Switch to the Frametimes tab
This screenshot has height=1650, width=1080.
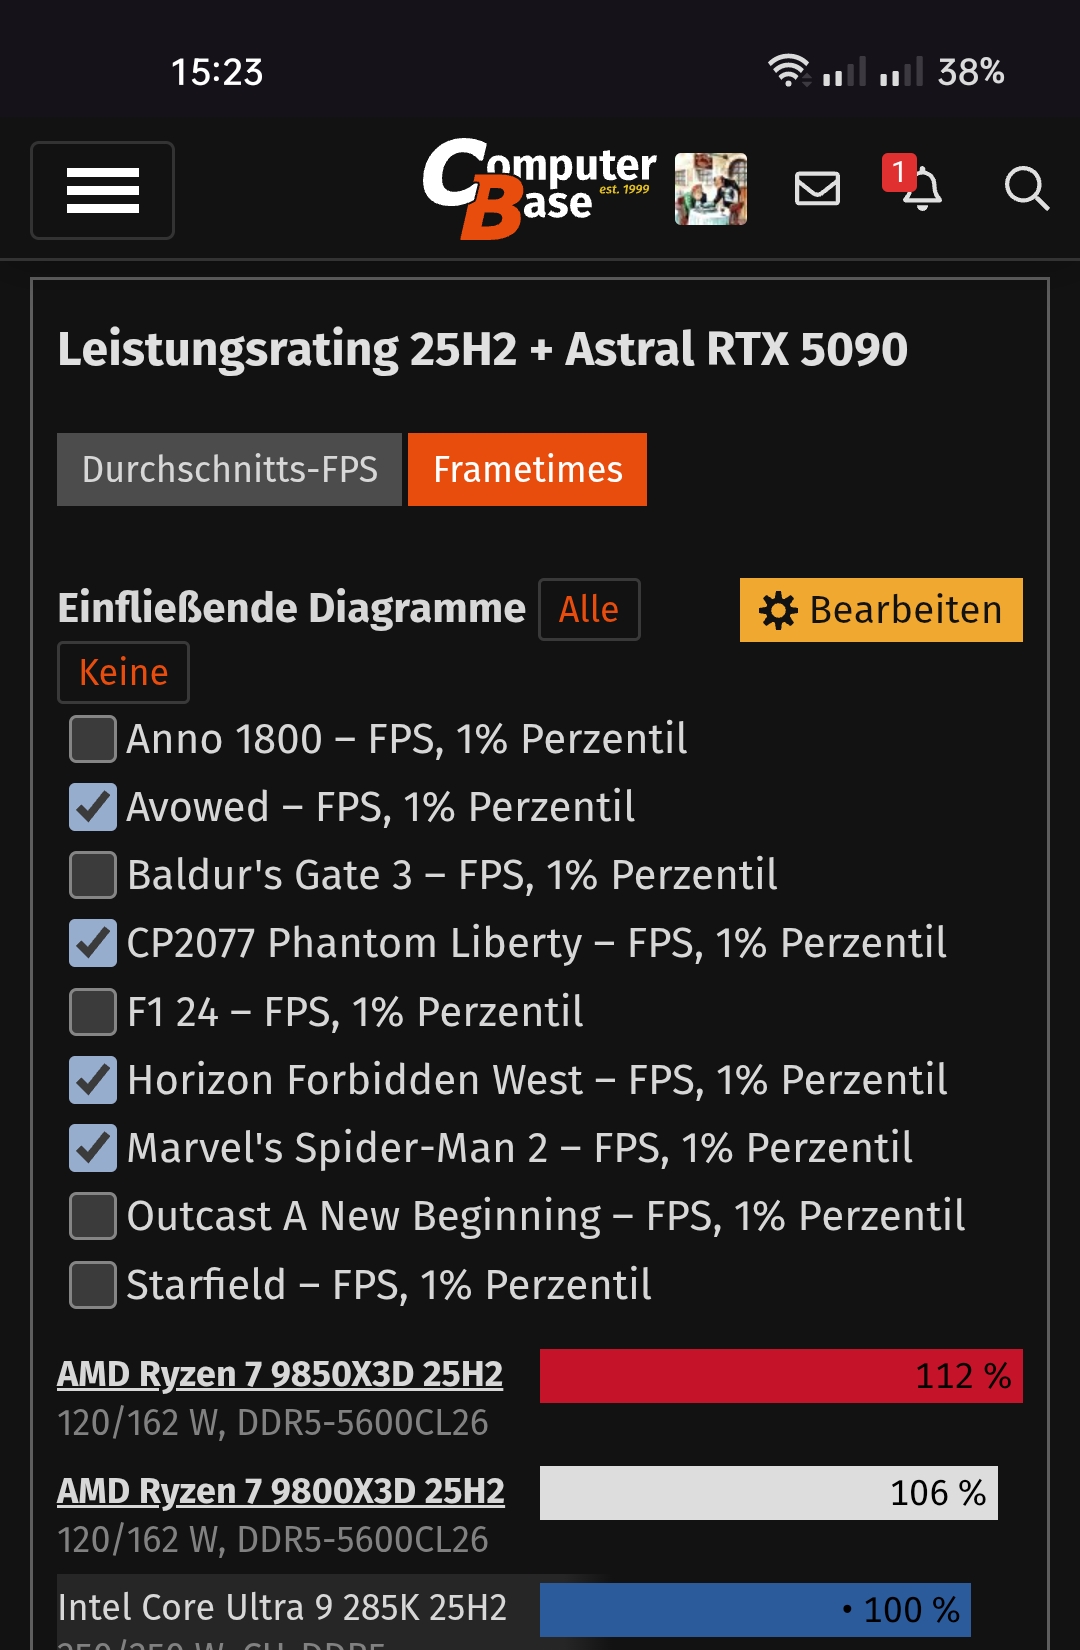[x=527, y=469]
